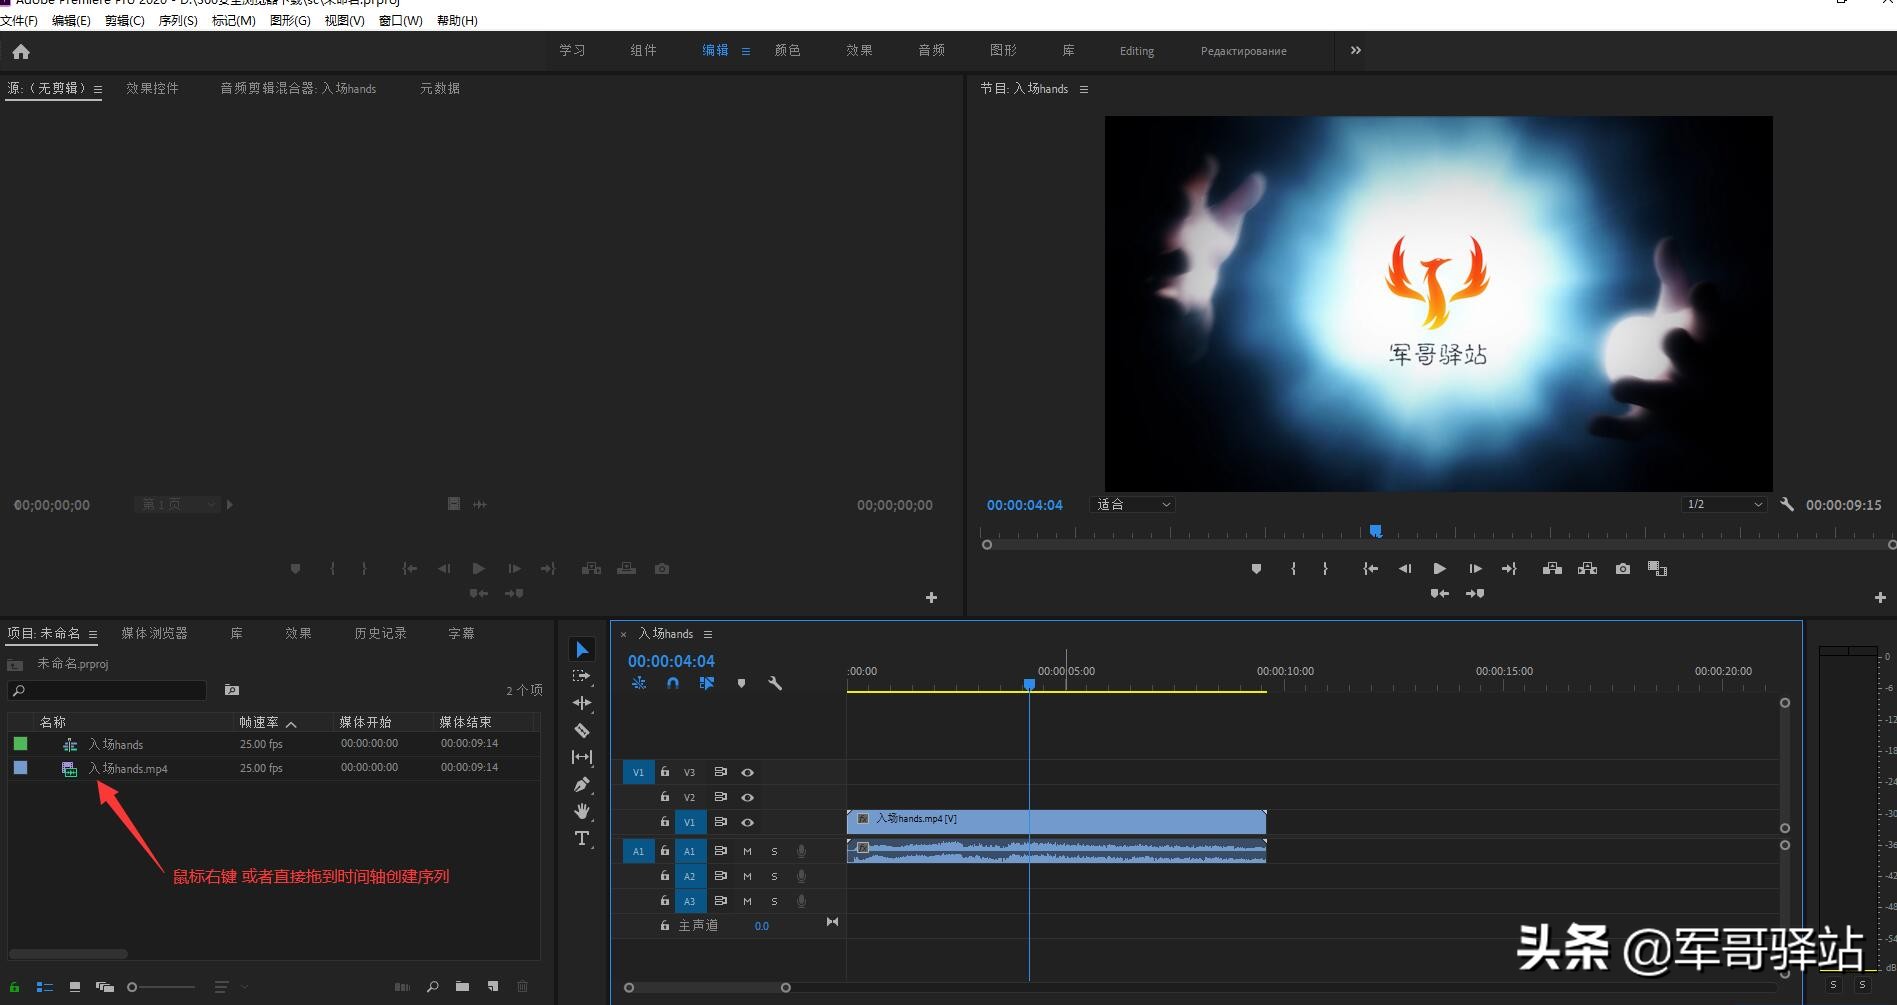
Task: Toggle snap magnet in timeline
Action: 673,683
